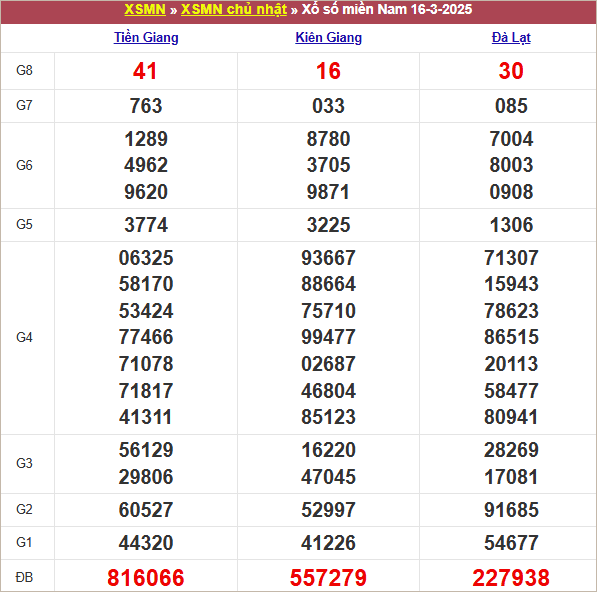
Task: Click special prize number 816066
Action: [x=146, y=578]
